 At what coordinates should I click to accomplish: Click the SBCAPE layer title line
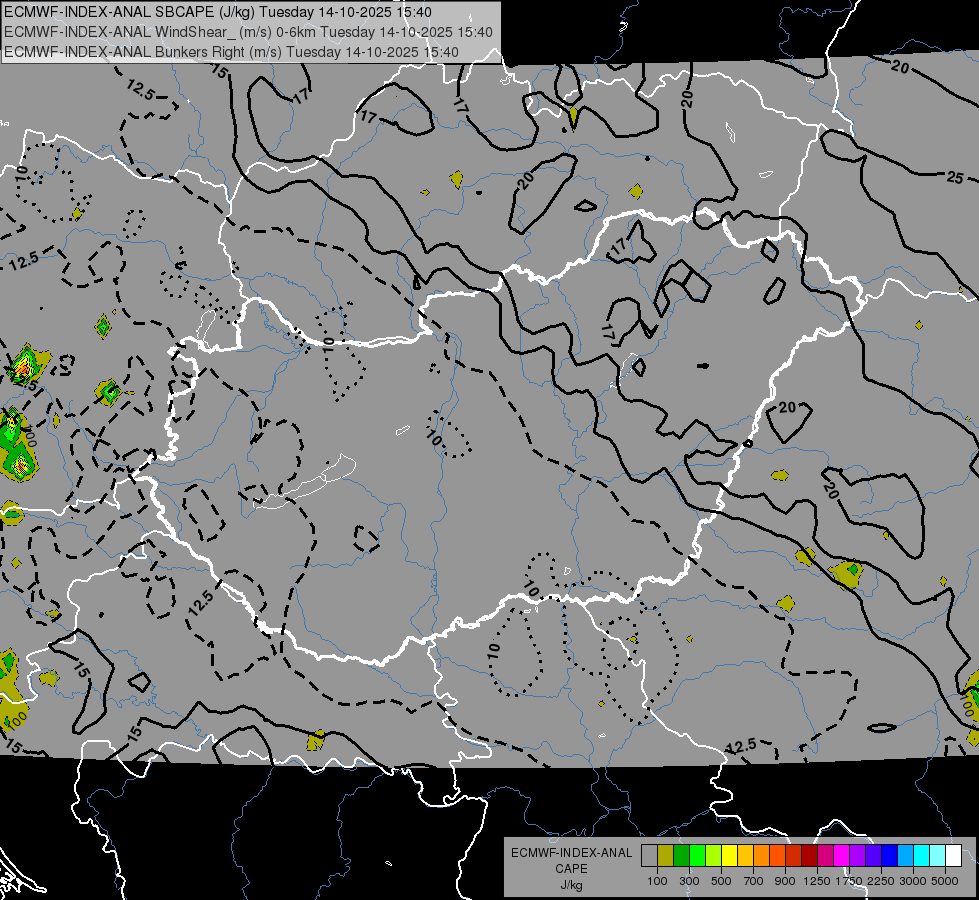coord(218,12)
